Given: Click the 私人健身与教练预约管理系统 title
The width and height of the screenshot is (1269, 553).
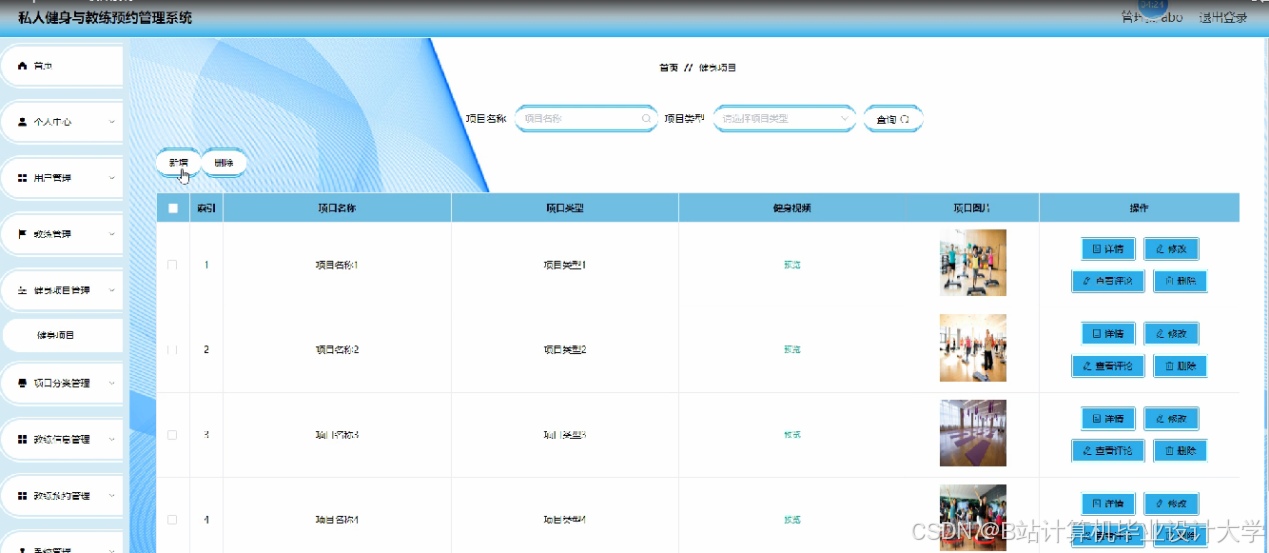Looking at the screenshot, I should (x=105, y=18).
